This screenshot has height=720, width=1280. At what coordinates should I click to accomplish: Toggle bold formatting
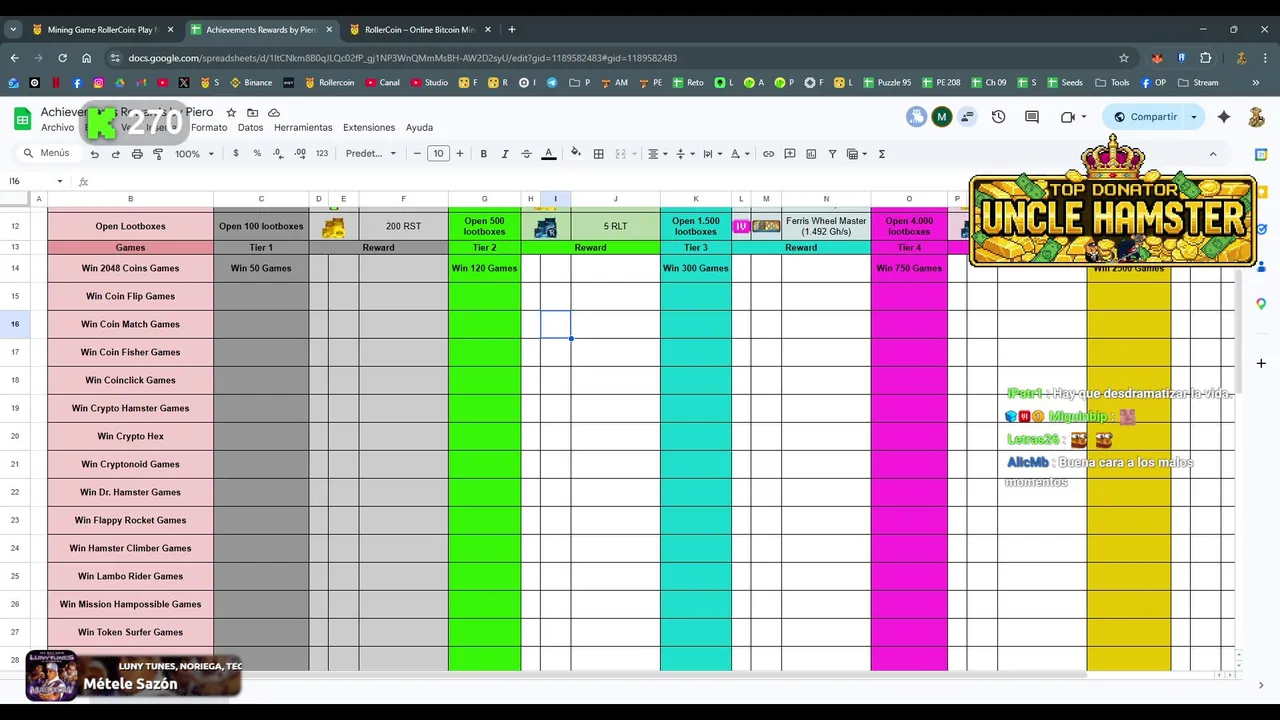point(484,154)
